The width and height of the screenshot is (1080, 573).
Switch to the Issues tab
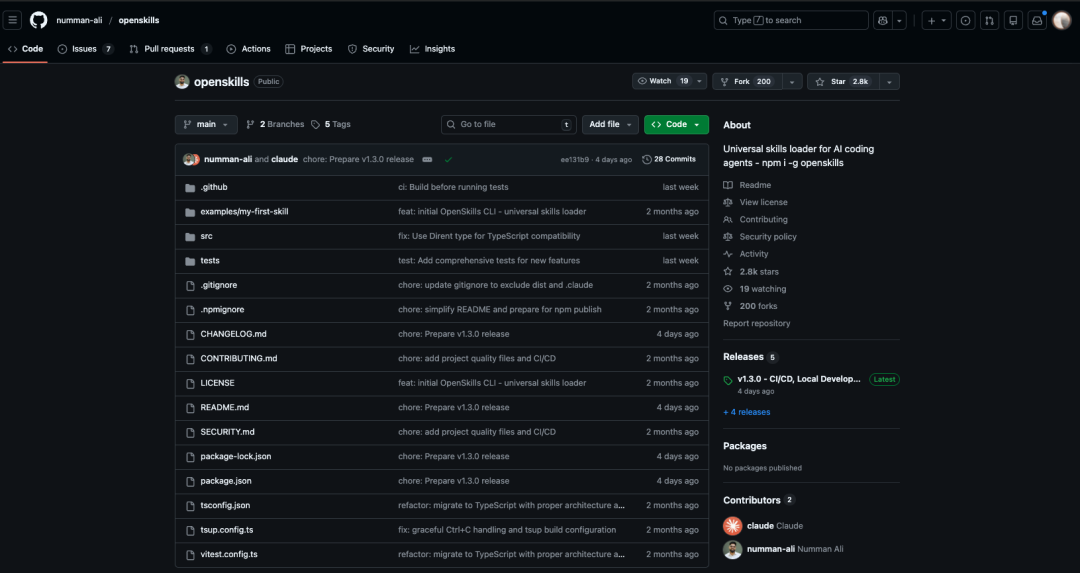pos(85,49)
